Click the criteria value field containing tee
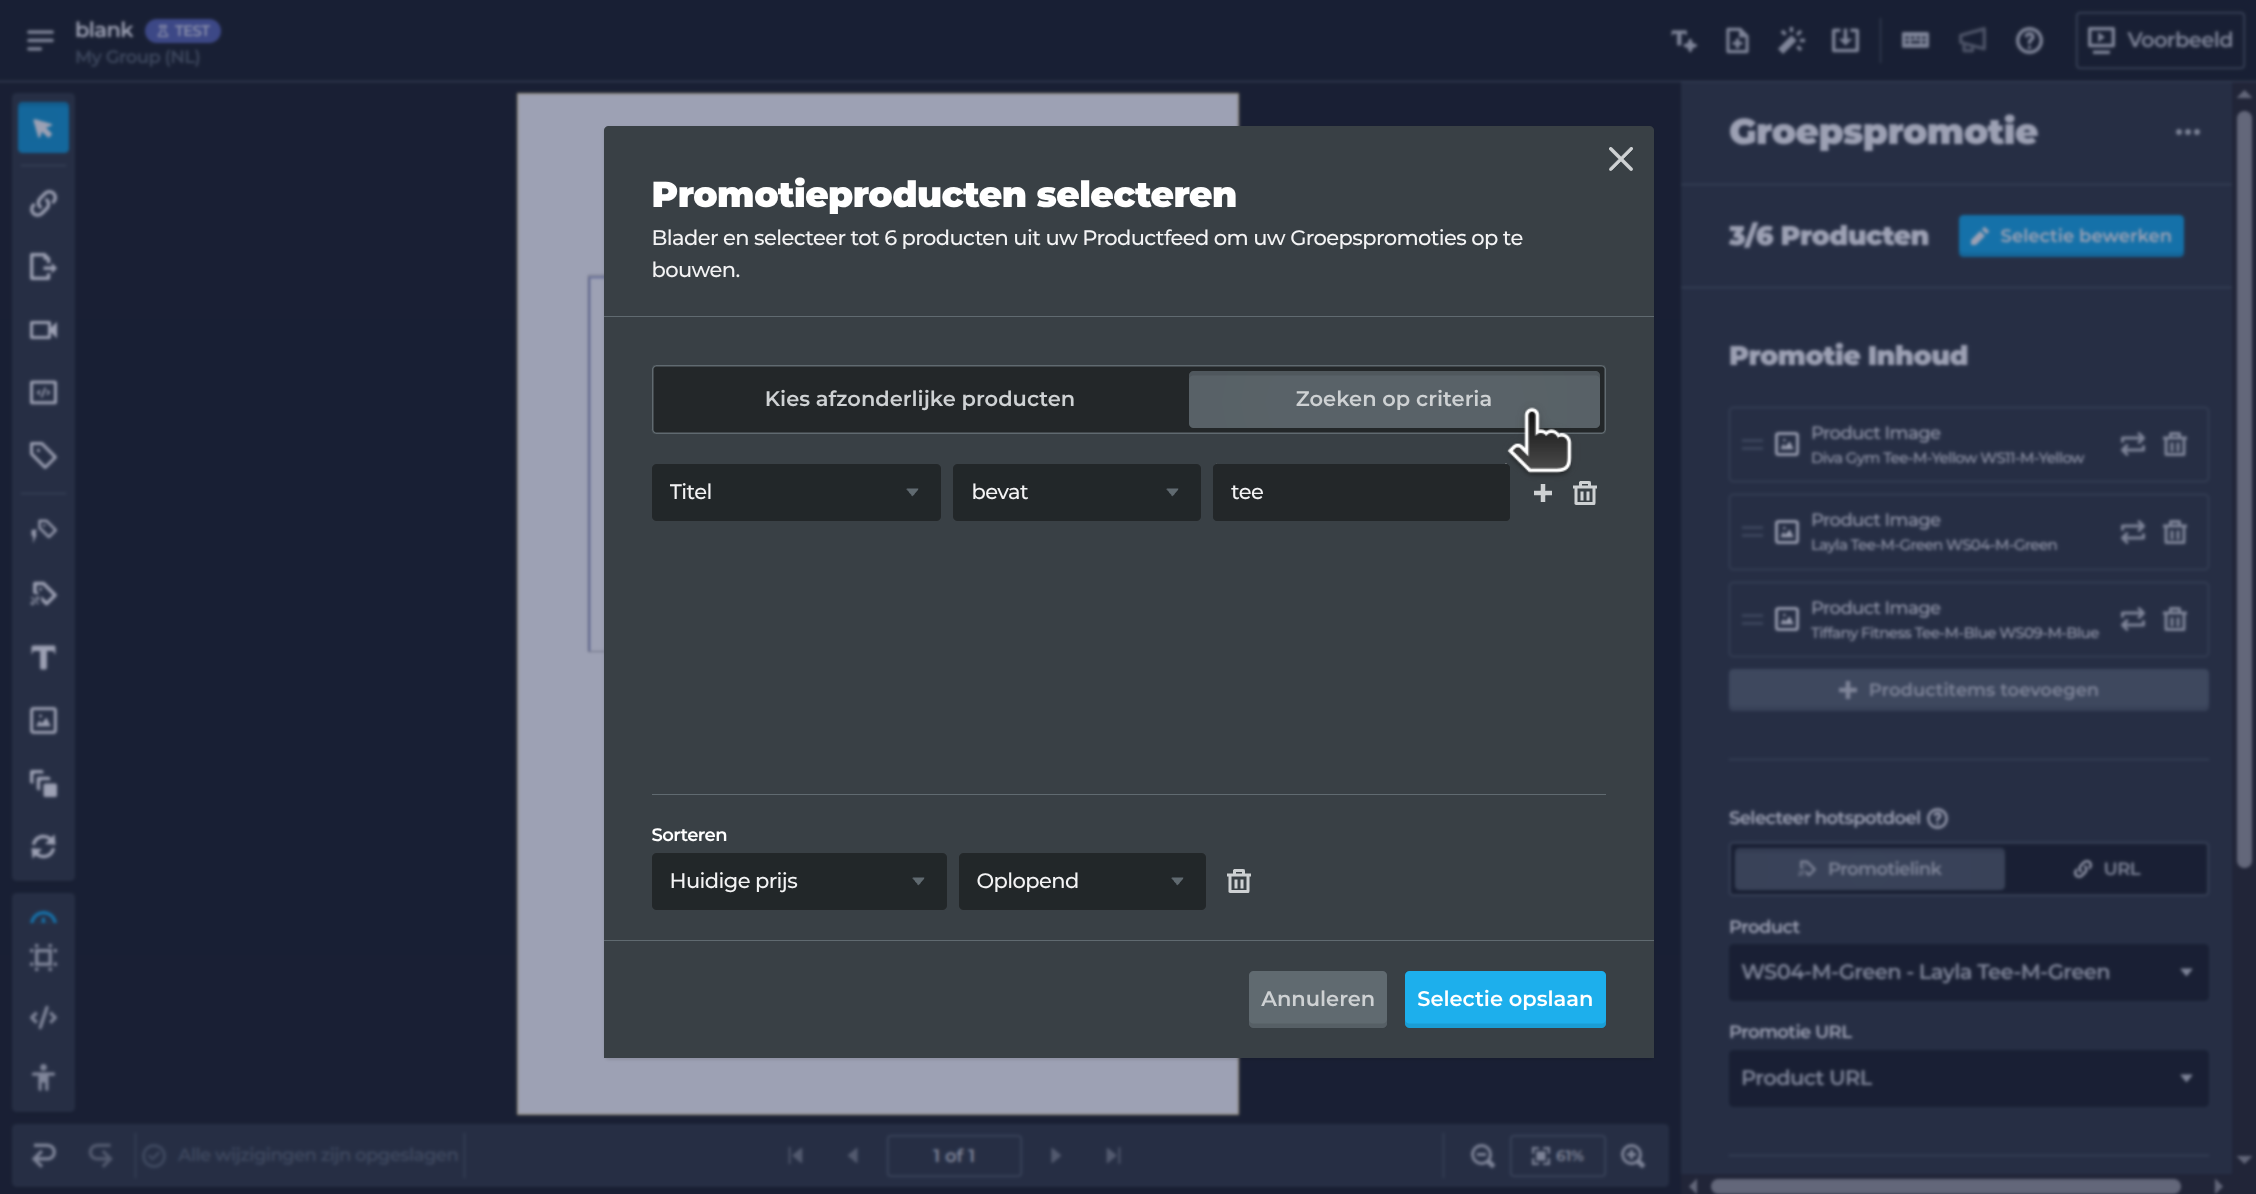The height and width of the screenshot is (1194, 2256). [1361, 492]
